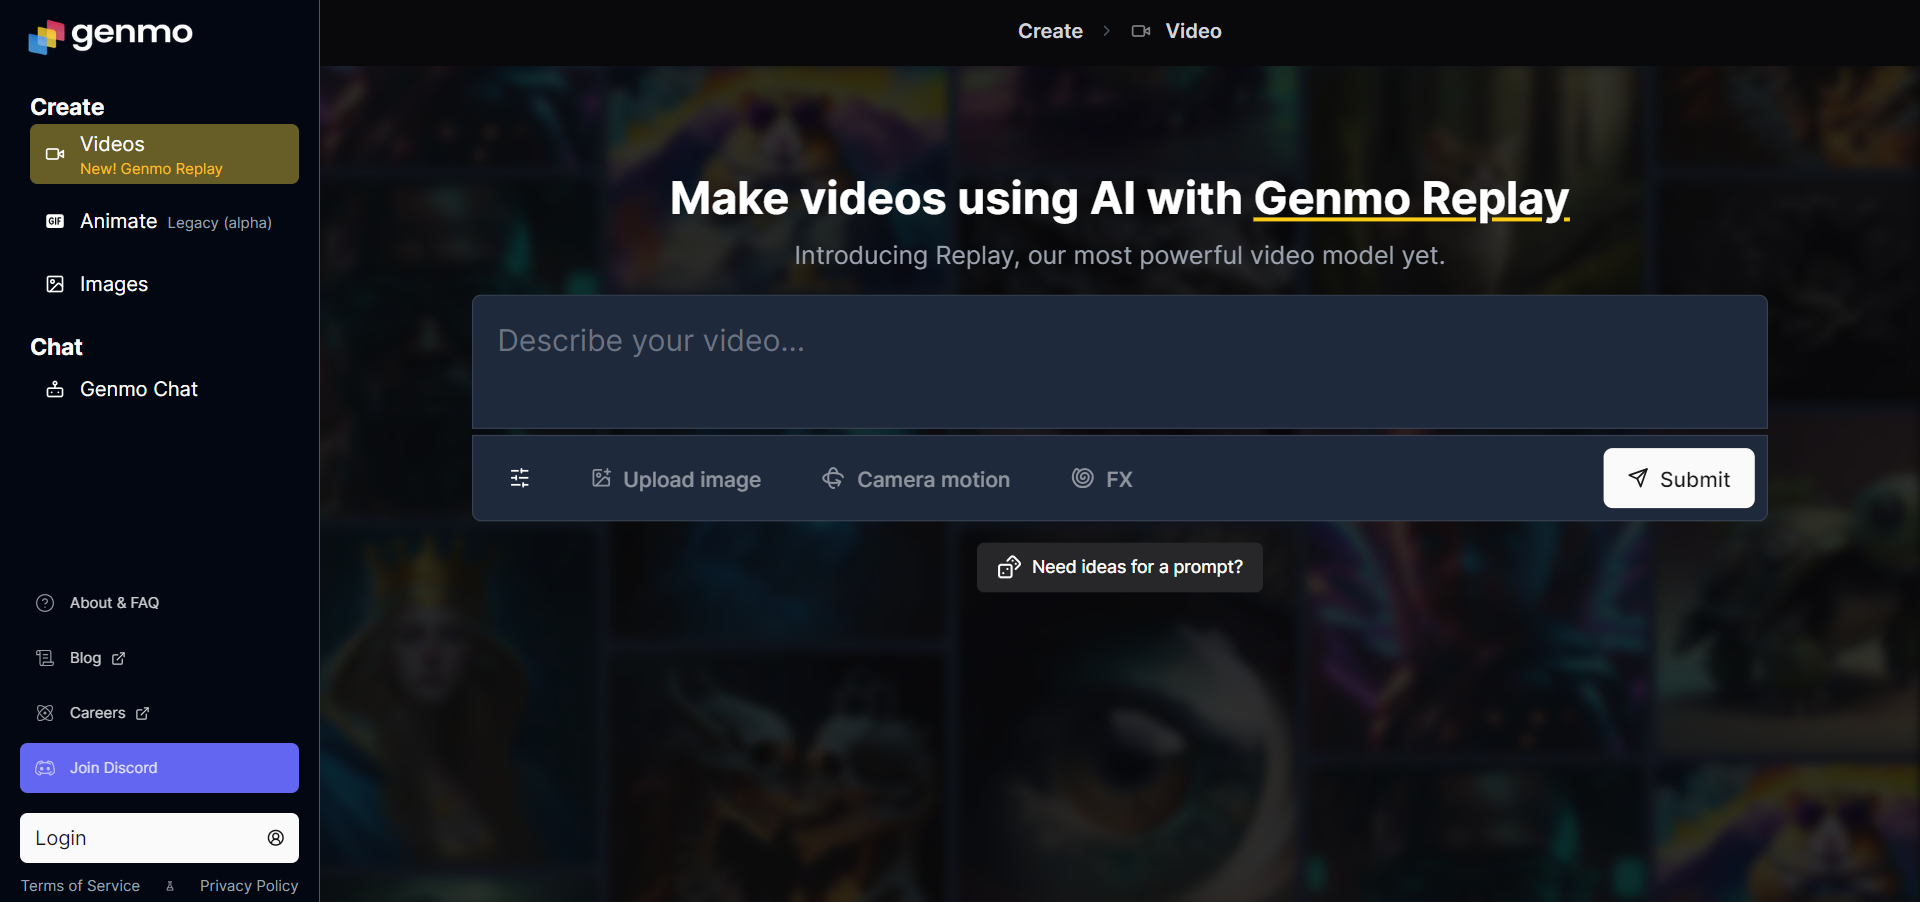Open Animate Legacy (alpha)
The width and height of the screenshot is (1920, 902).
(x=164, y=222)
